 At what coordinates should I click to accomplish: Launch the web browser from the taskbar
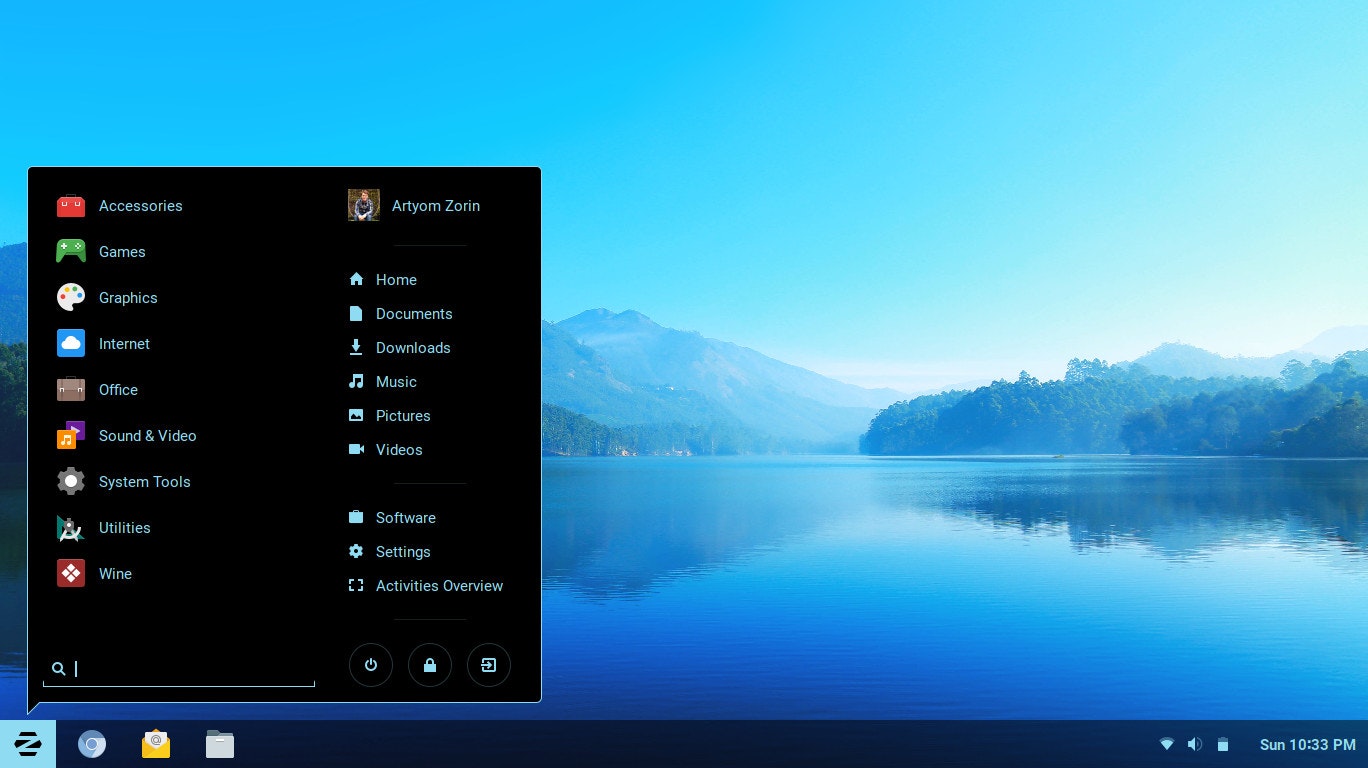(92, 744)
